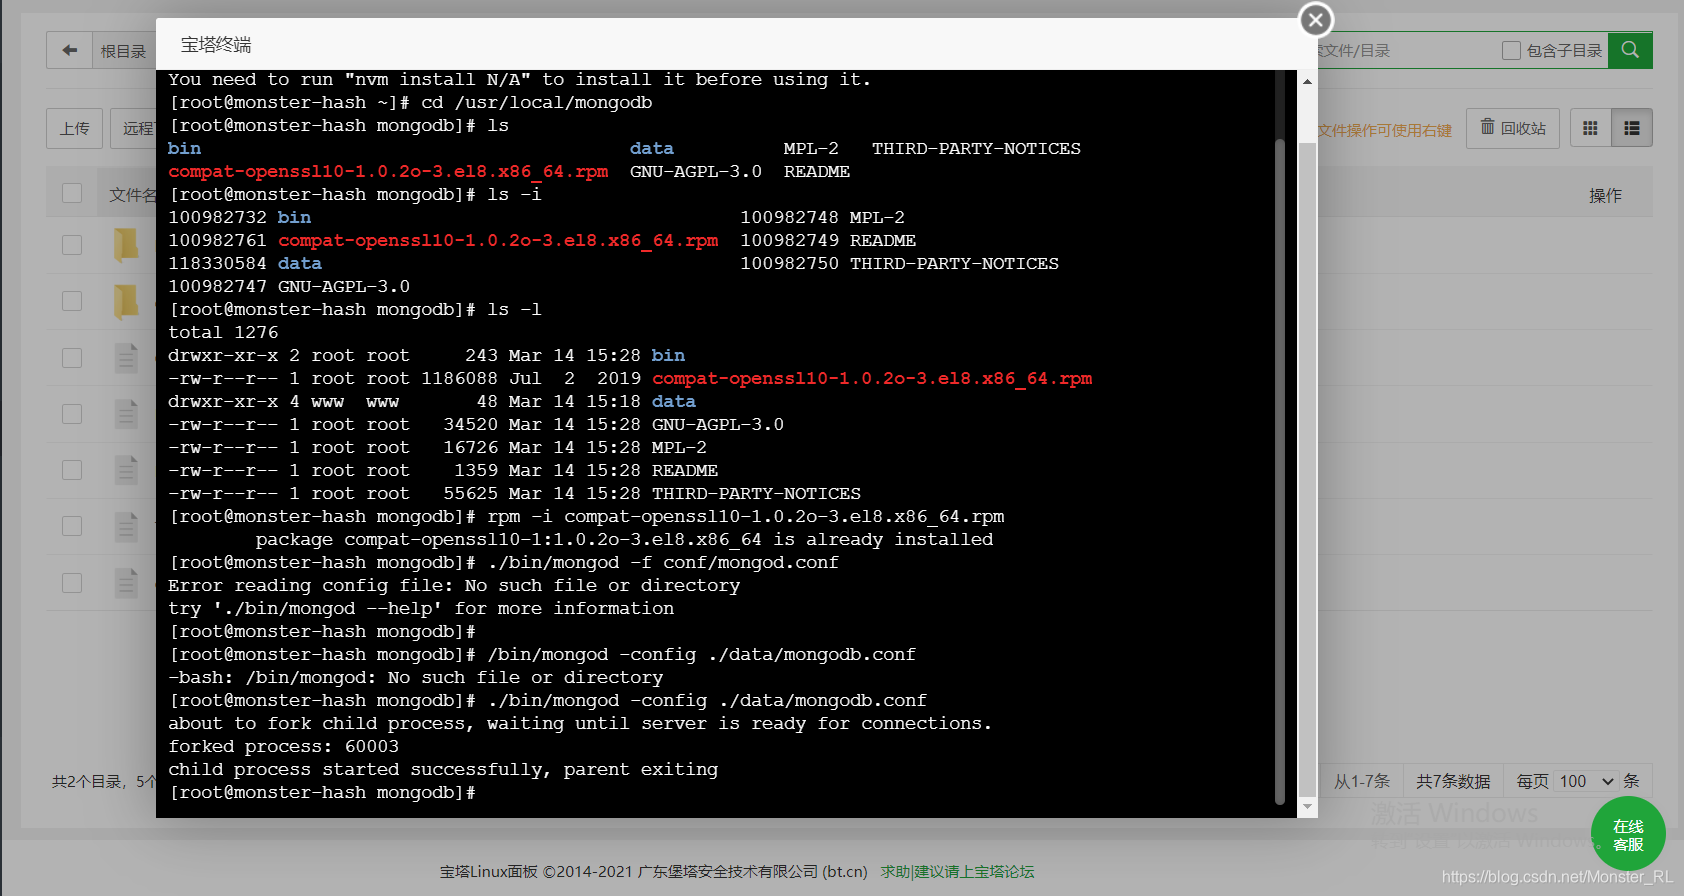
Task: Click the 在线客服 online support button
Action: [x=1628, y=834]
